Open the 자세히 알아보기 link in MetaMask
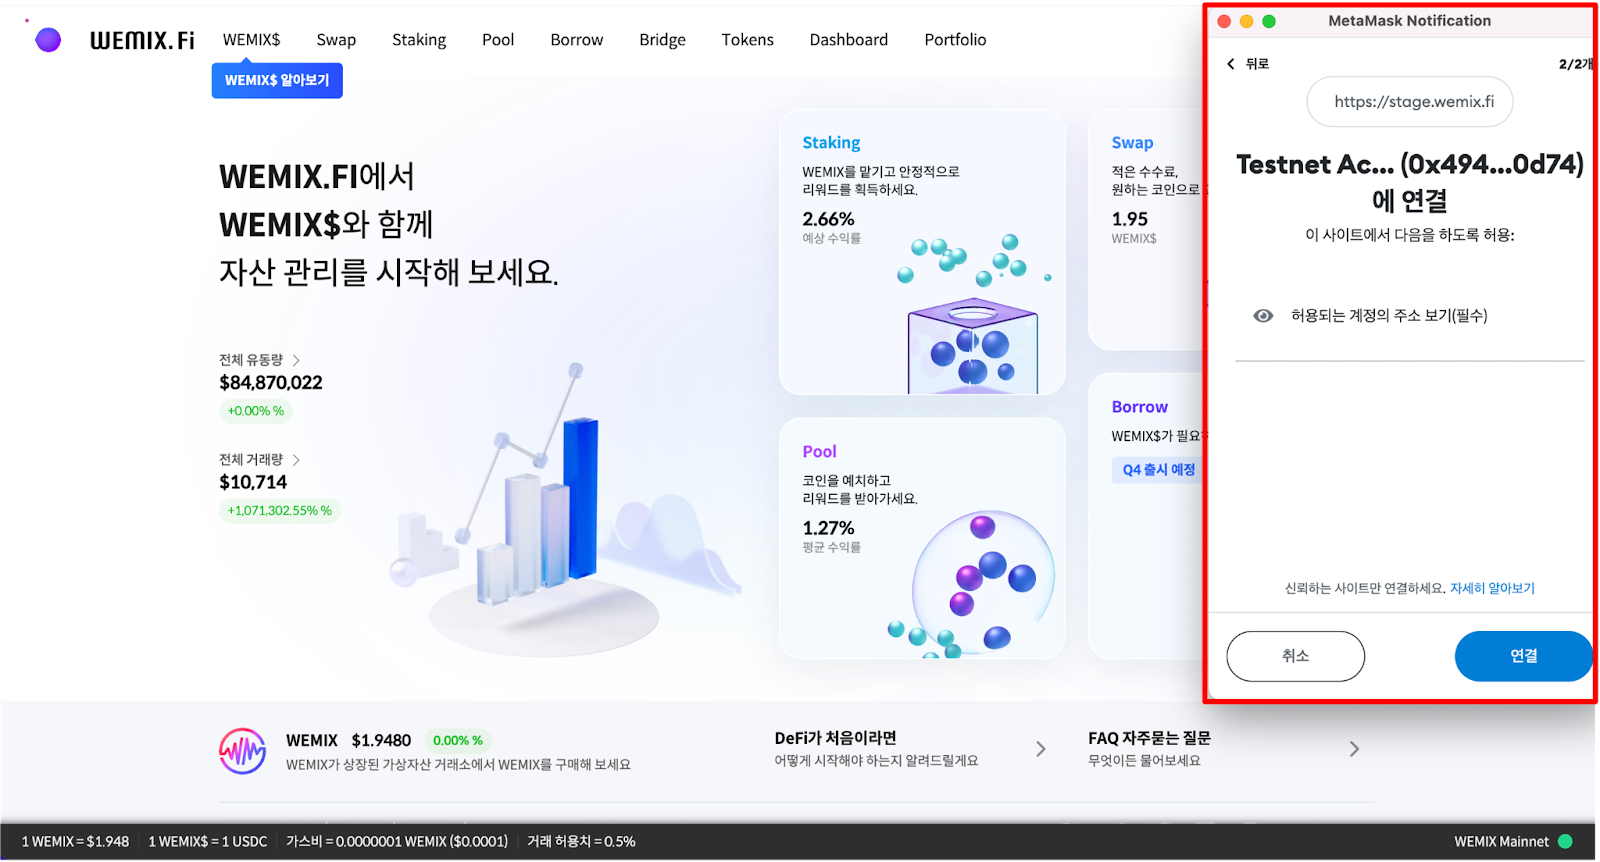 click(1492, 589)
